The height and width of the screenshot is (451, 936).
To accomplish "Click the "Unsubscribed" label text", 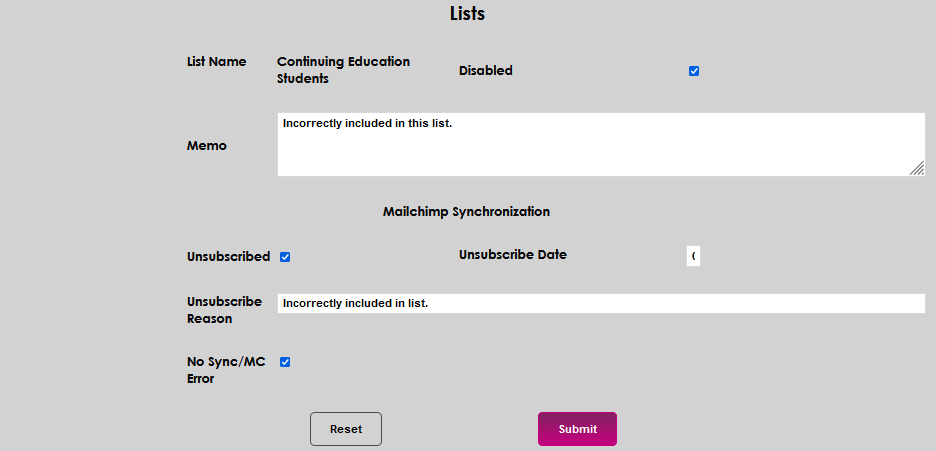I will (x=228, y=257).
